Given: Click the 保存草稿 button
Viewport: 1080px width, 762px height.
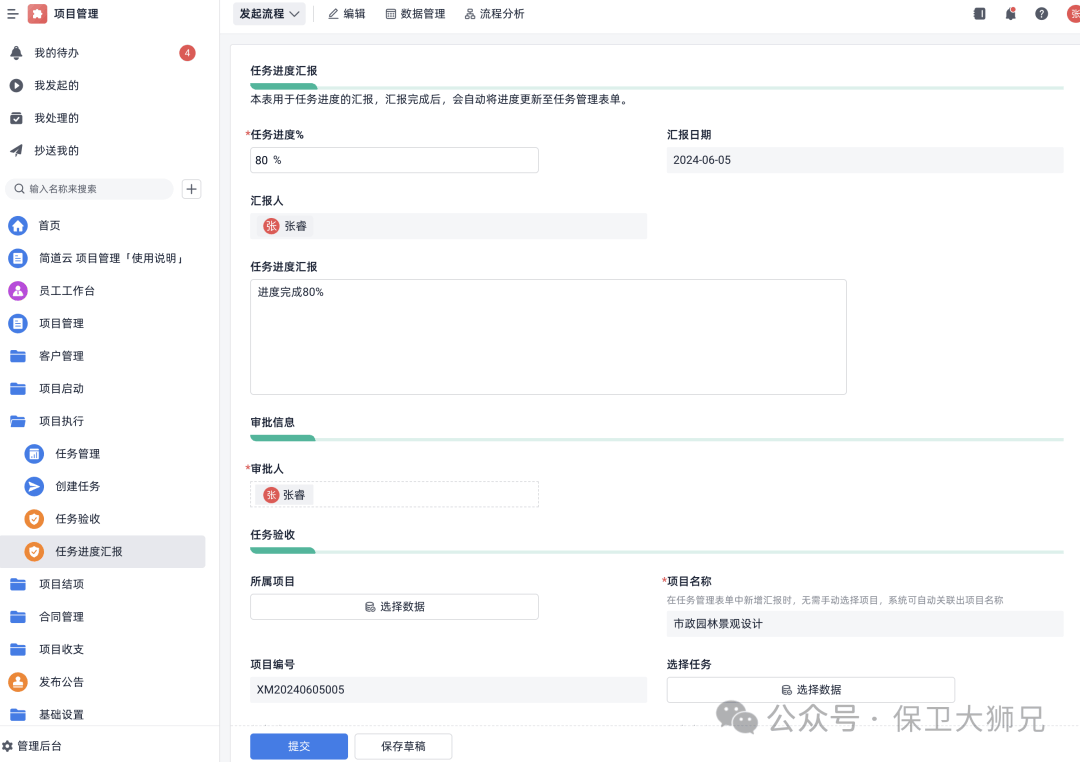Looking at the screenshot, I should [417, 746].
